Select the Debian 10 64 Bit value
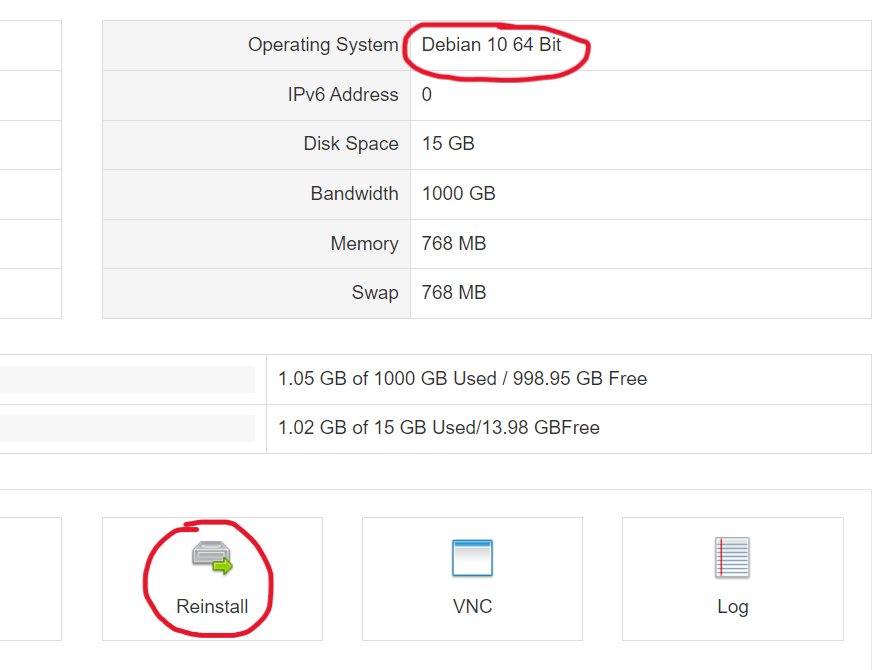This screenshot has width=891, height=670. [x=491, y=45]
